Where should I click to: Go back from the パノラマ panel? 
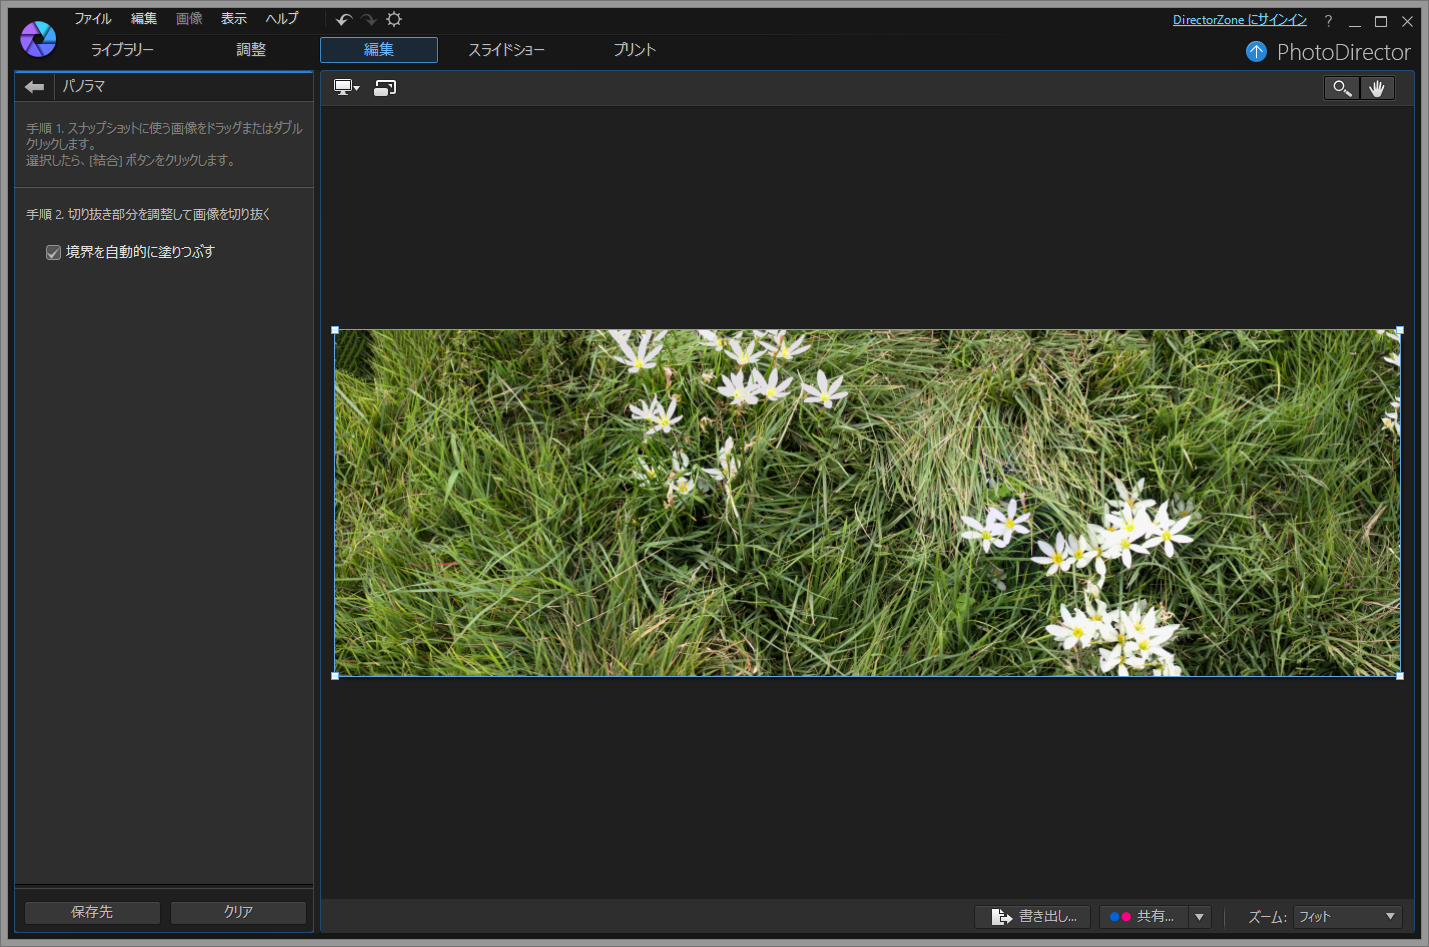(35, 87)
